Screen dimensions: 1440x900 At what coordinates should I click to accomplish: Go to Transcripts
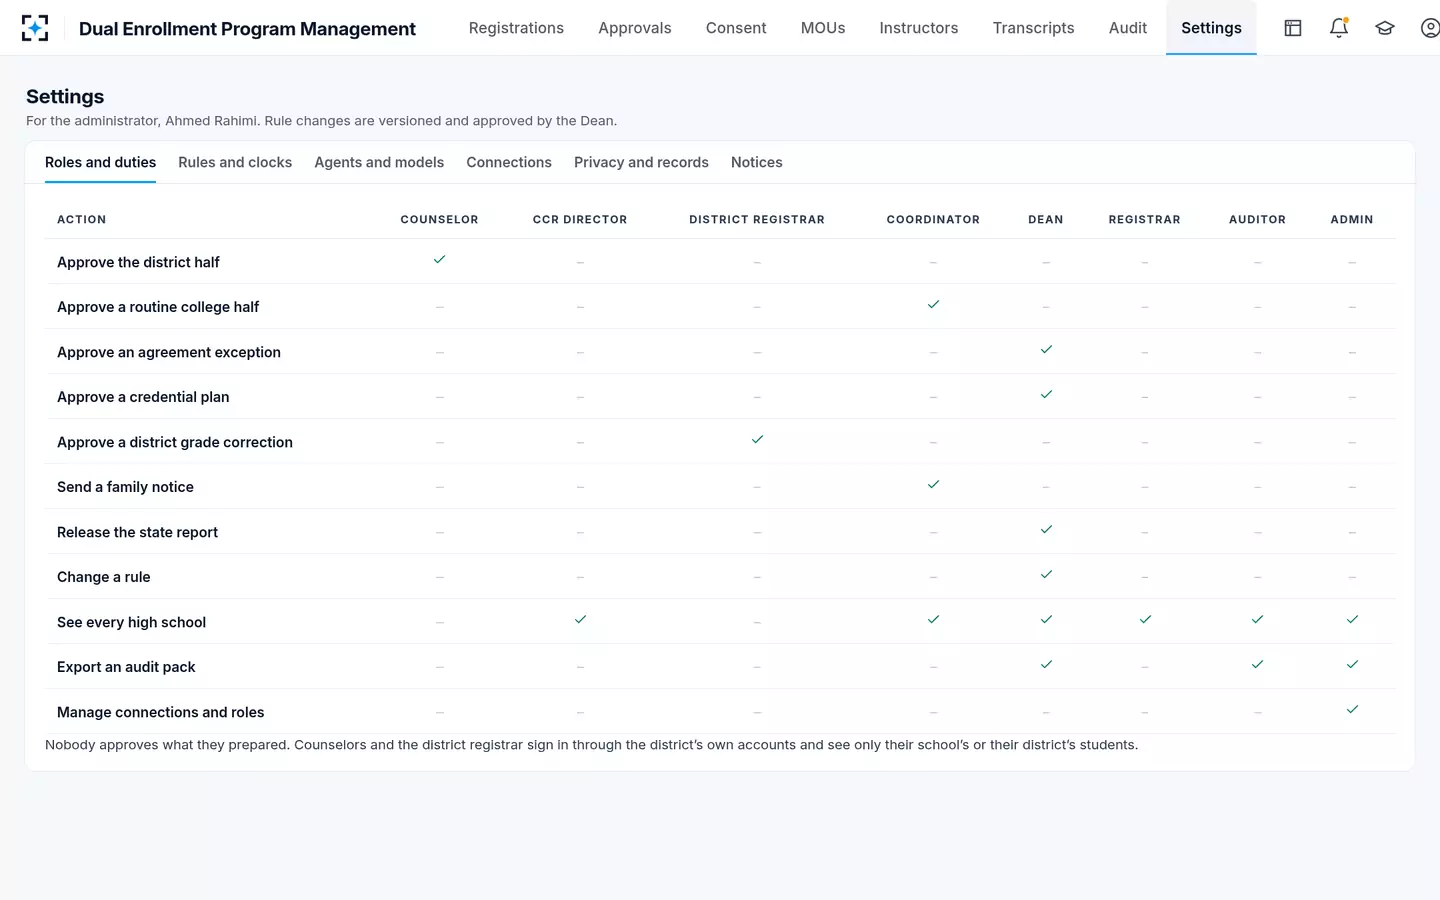point(1033,28)
